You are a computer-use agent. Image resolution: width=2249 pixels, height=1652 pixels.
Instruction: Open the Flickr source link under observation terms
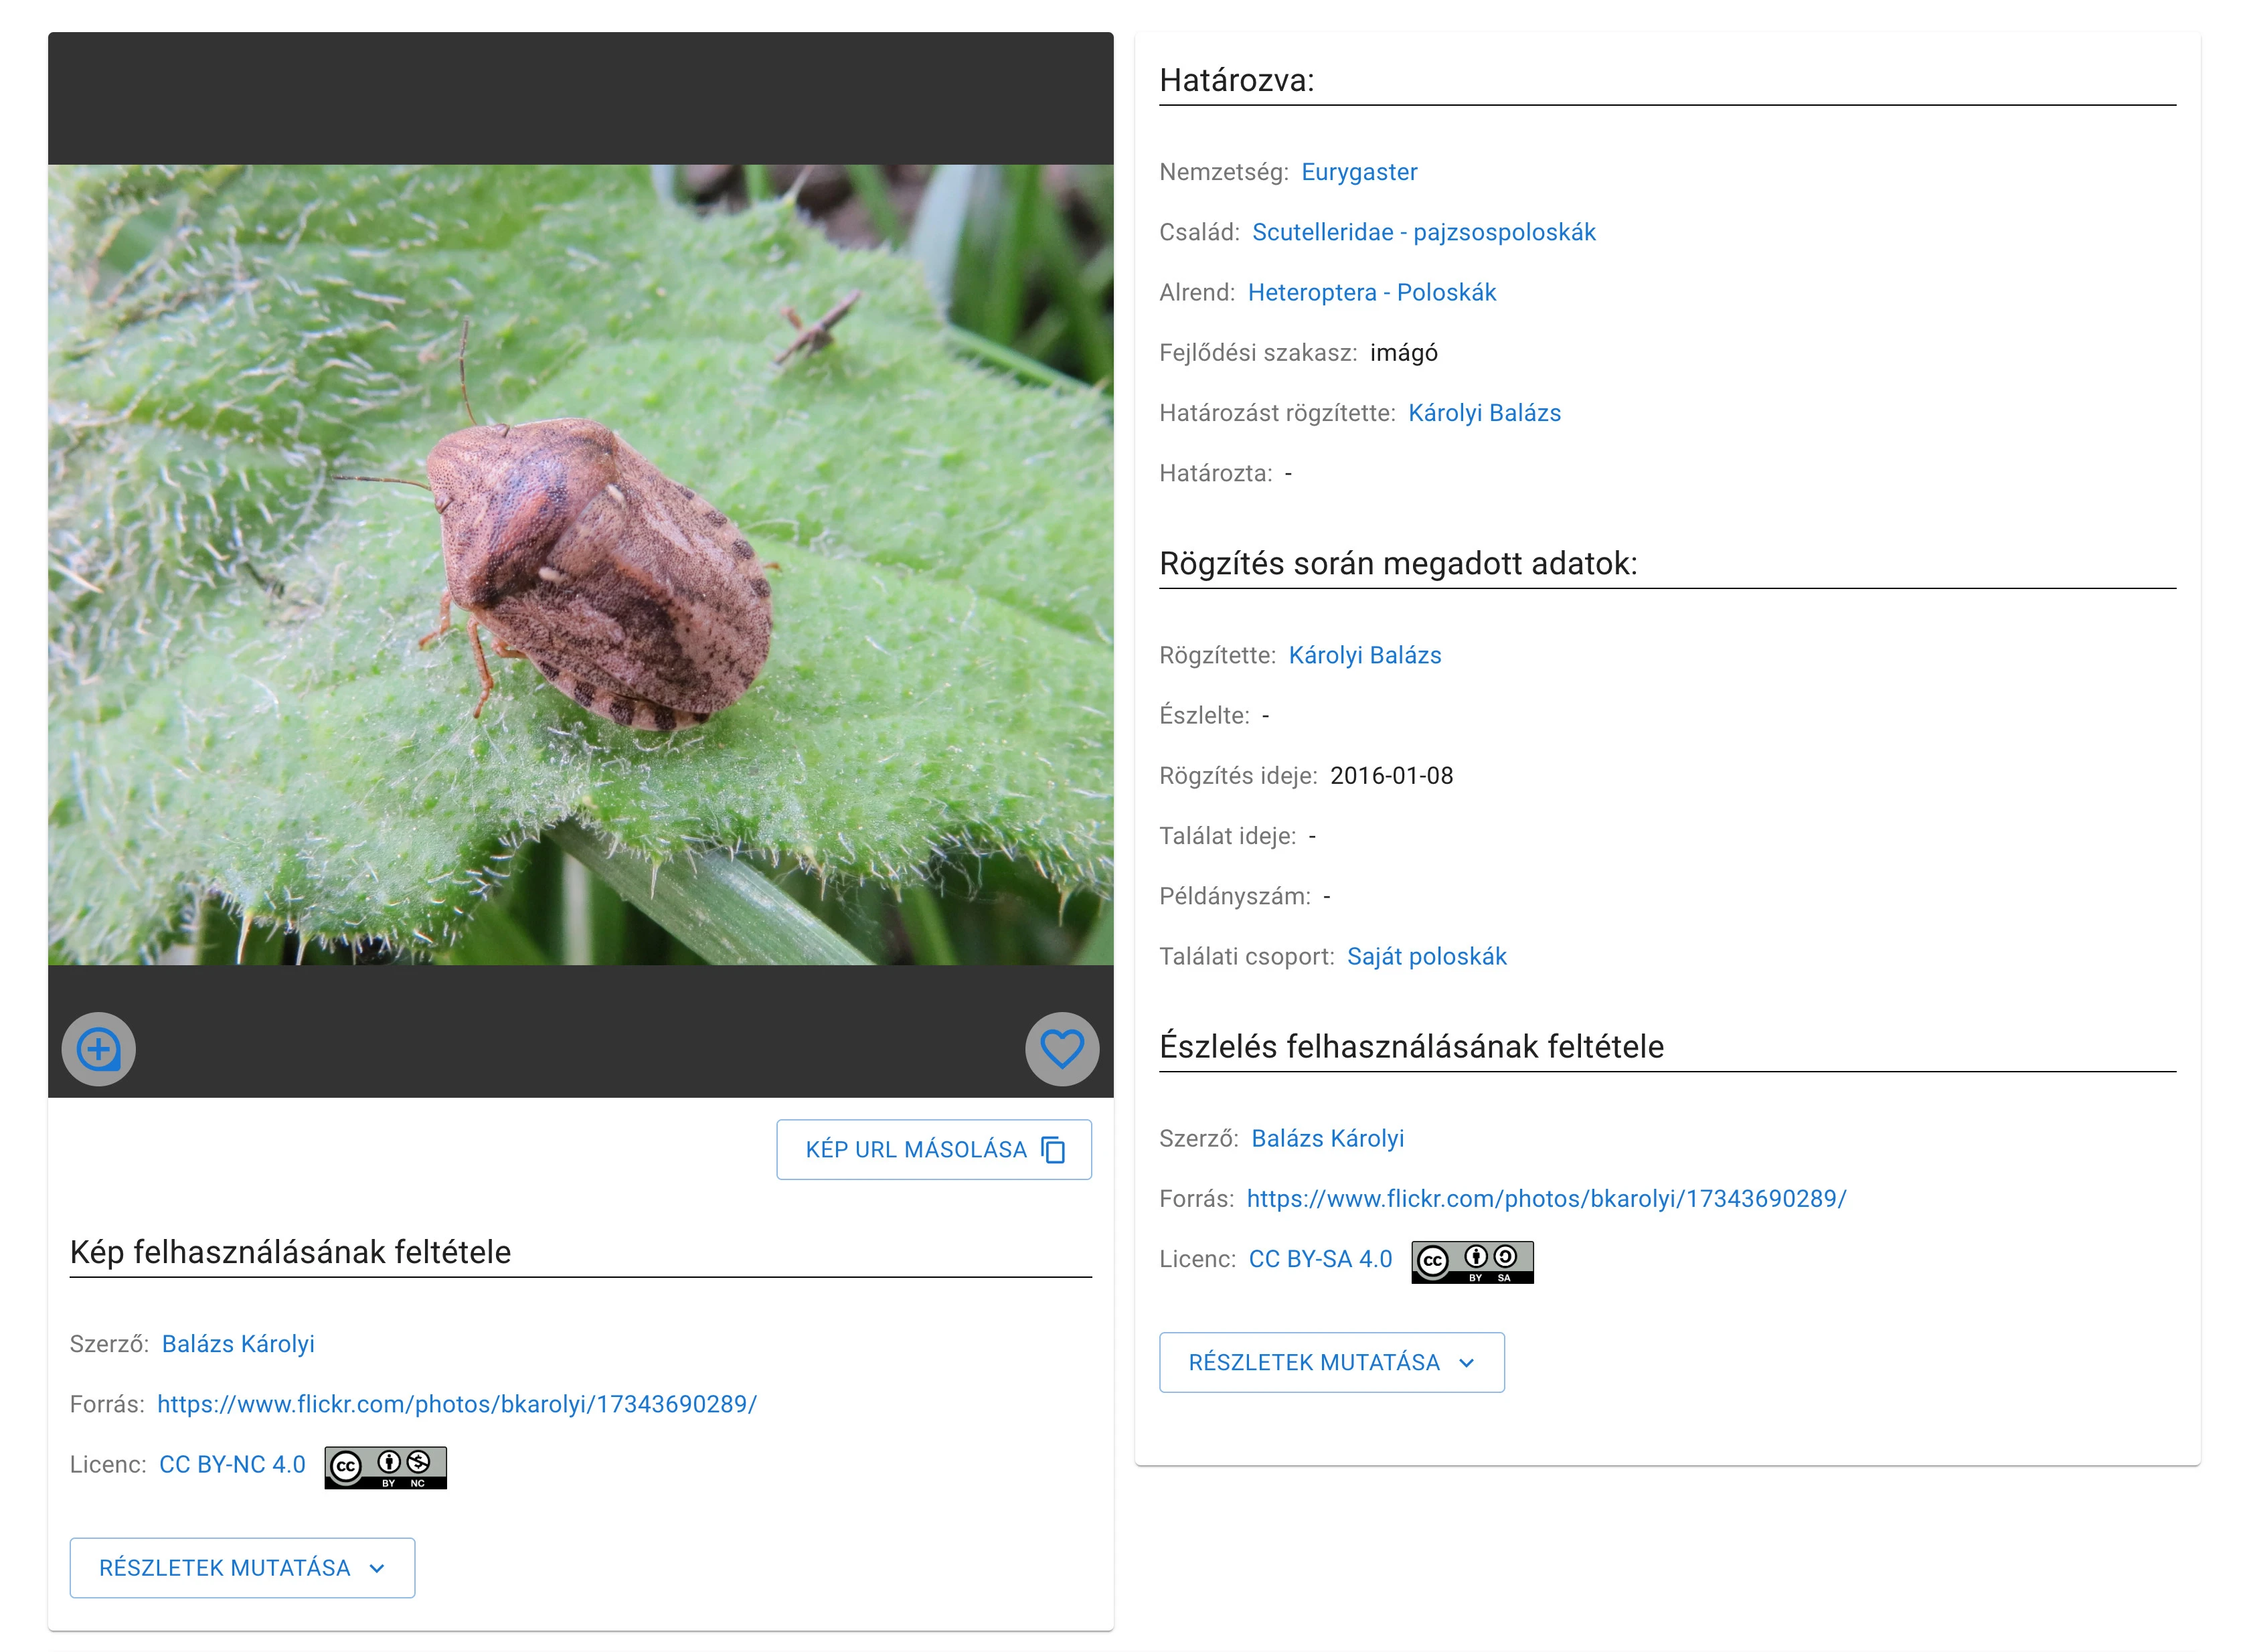[x=1545, y=1198]
